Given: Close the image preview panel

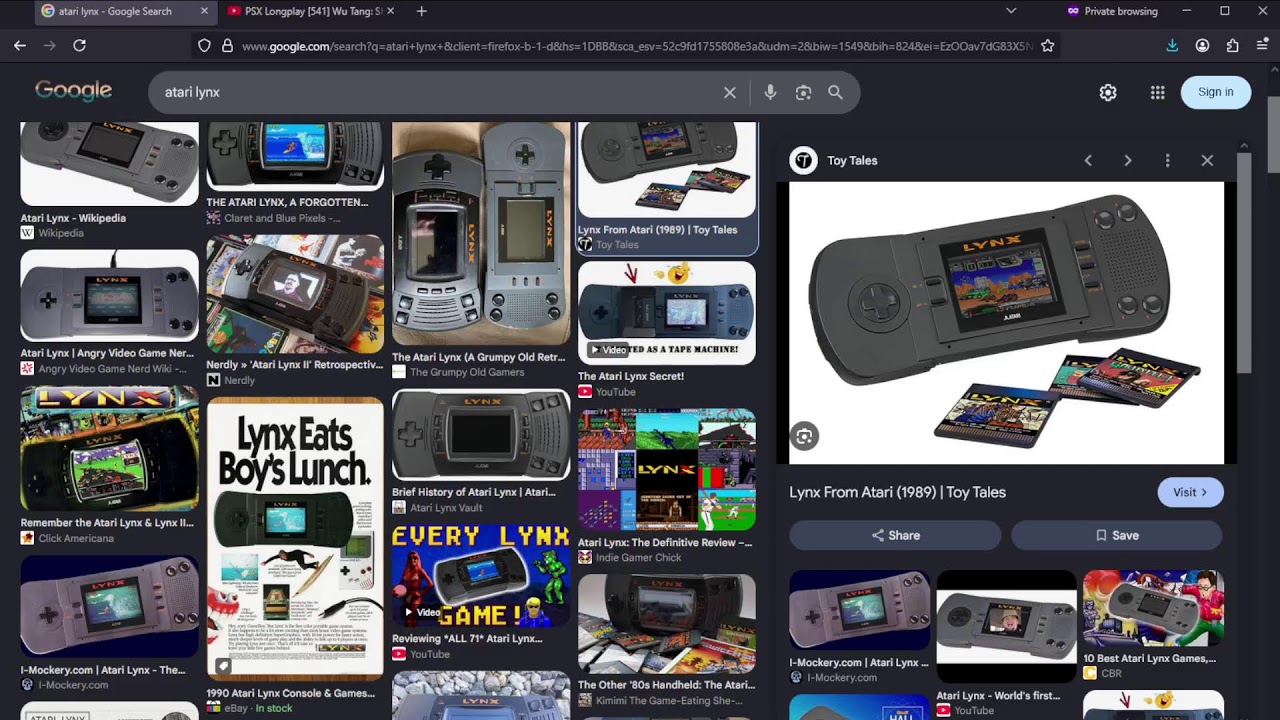Looking at the screenshot, I should click(1207, 160).
